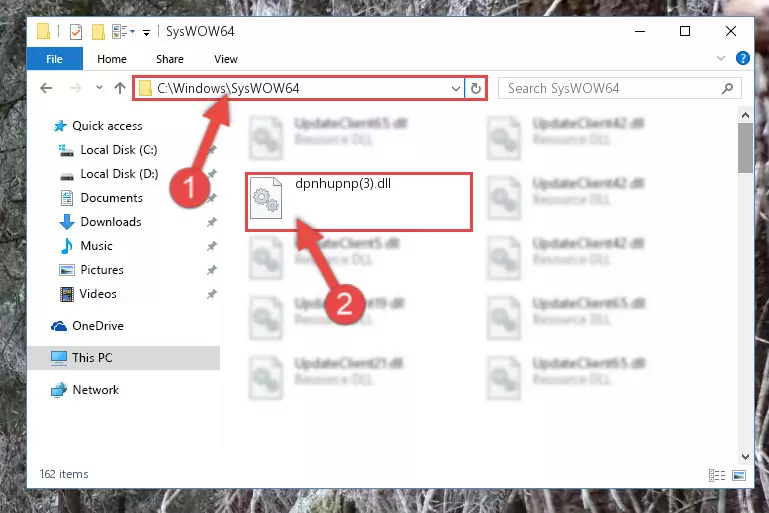Open Music in the sidebar
The image size is (769, 513).
click(96, 246)
